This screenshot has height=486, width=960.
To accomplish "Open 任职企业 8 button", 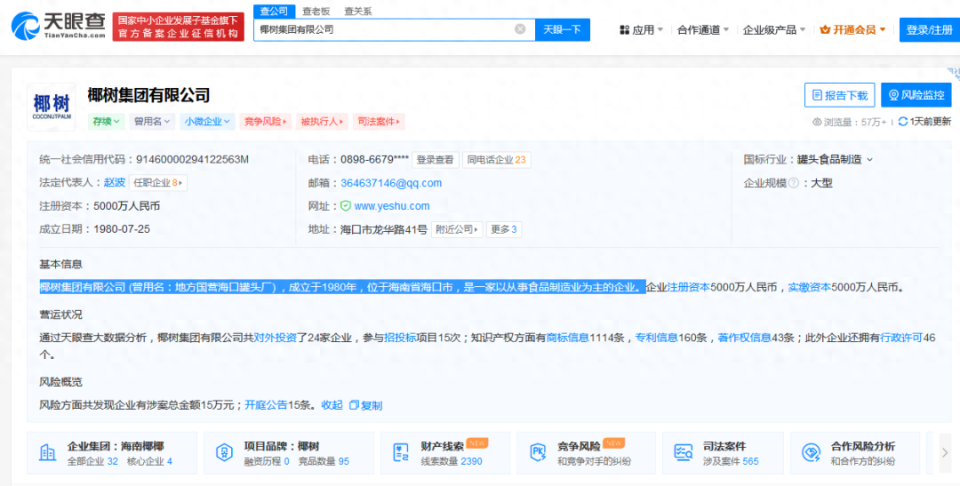I will pos(158,182).
